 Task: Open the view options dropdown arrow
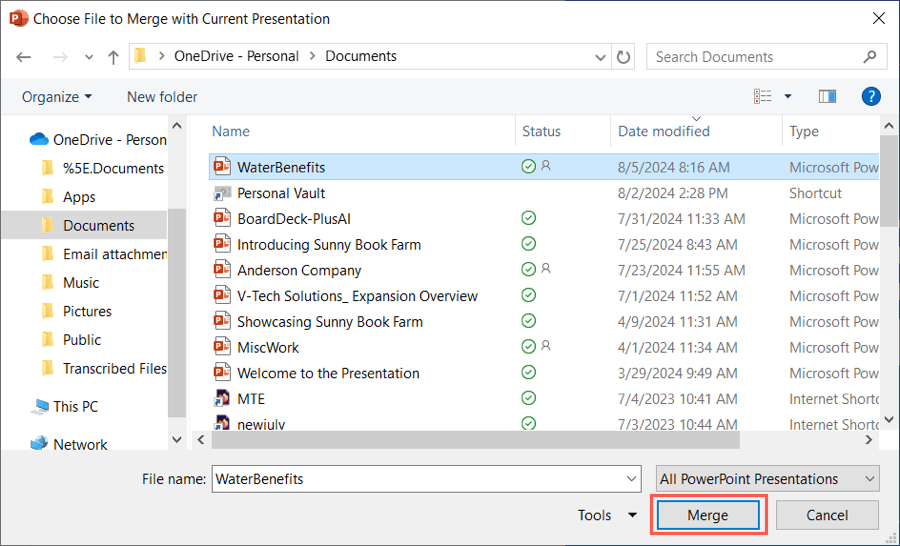[788, 96]
